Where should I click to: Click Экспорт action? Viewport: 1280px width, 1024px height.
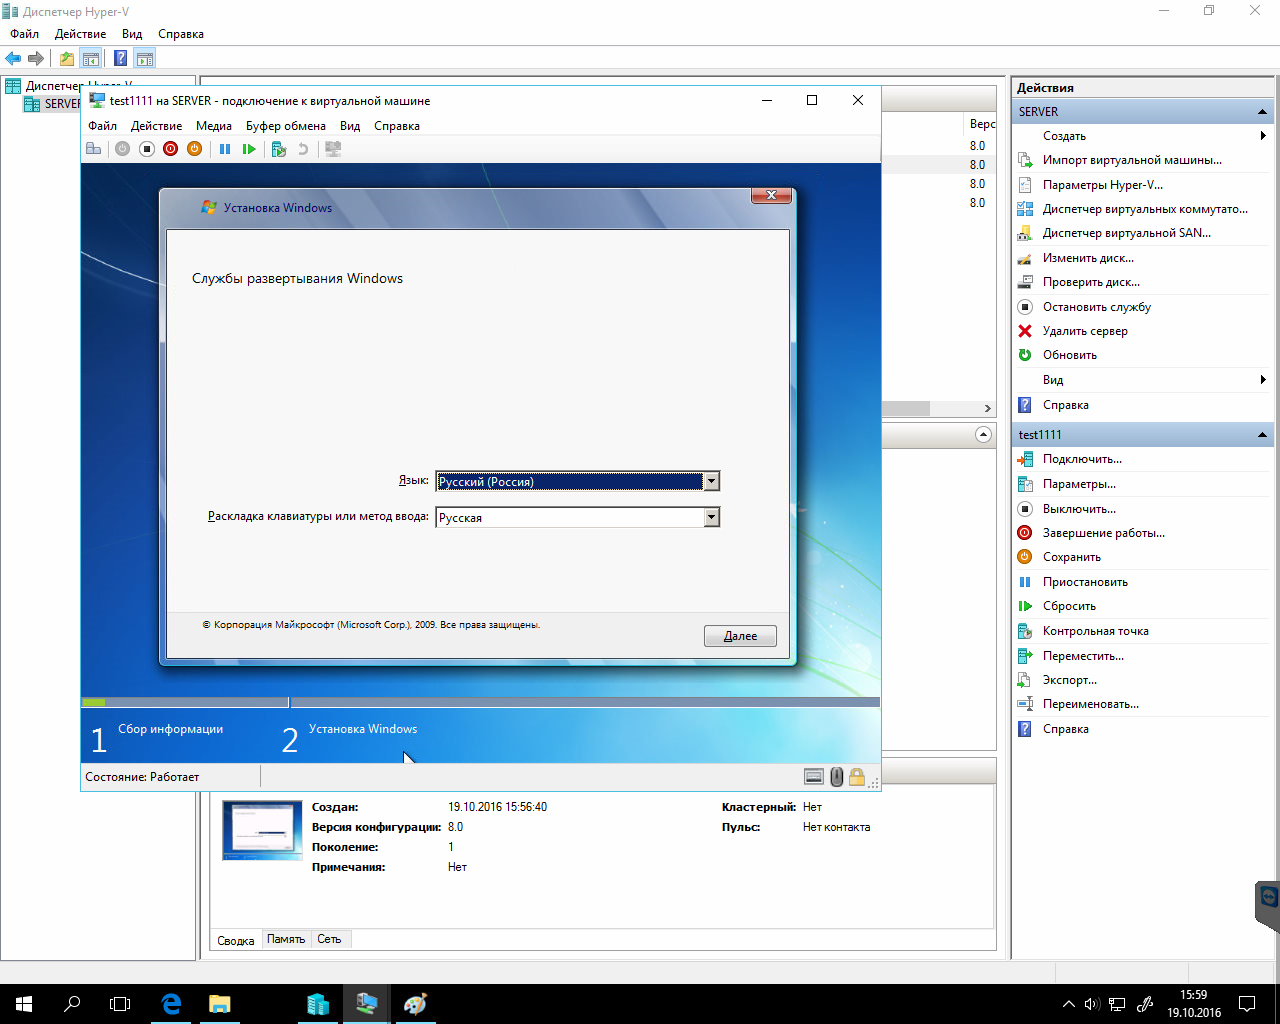[1069, 680]
